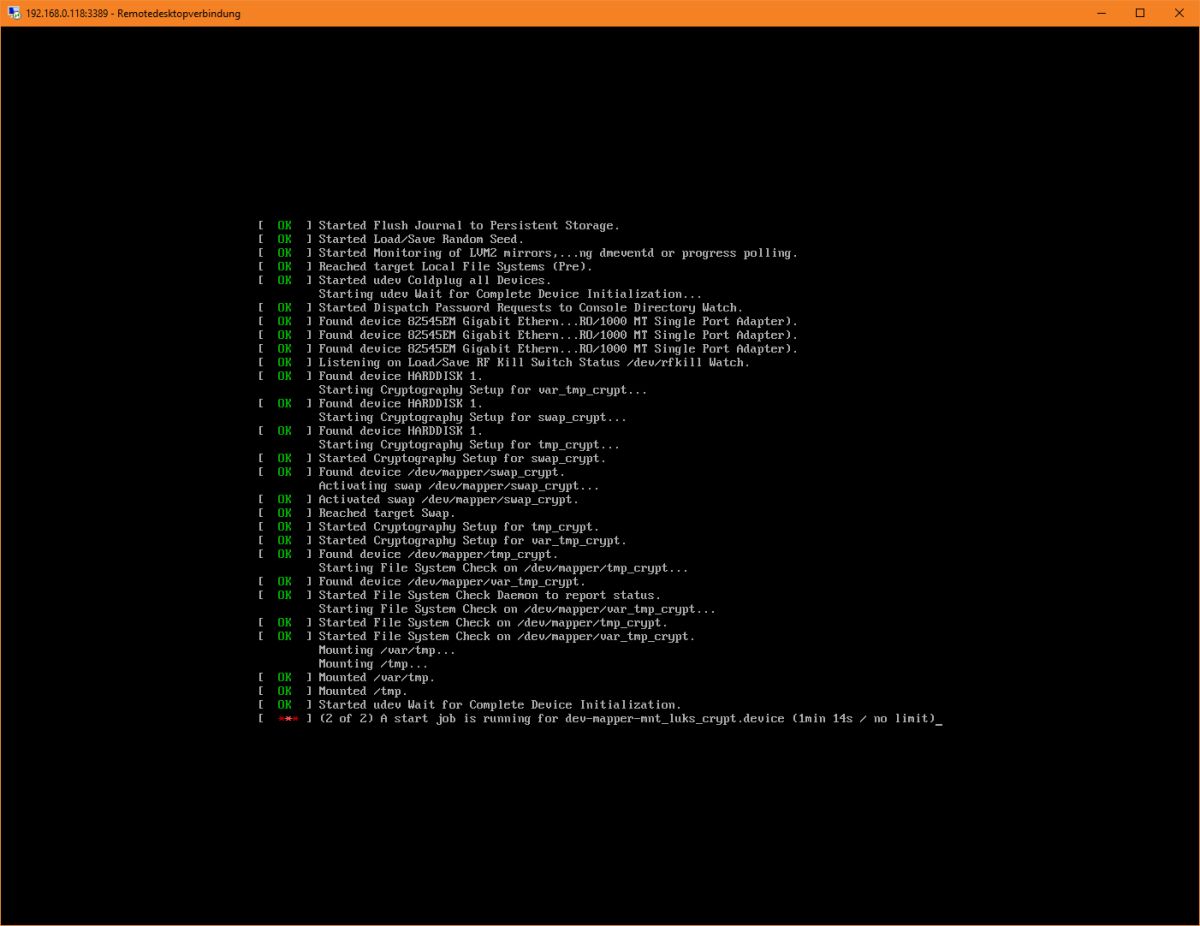Click the 'Mounting /tmp...' line
This screenshot has height=926, width=1200.
[373, 664]
